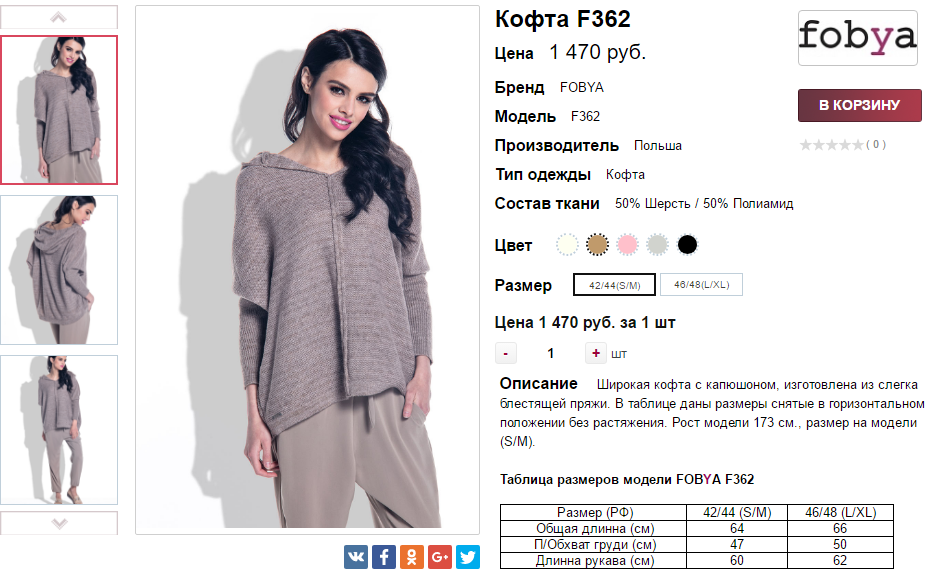
Task: Rate product using the star rating
Action: (831, 145)
